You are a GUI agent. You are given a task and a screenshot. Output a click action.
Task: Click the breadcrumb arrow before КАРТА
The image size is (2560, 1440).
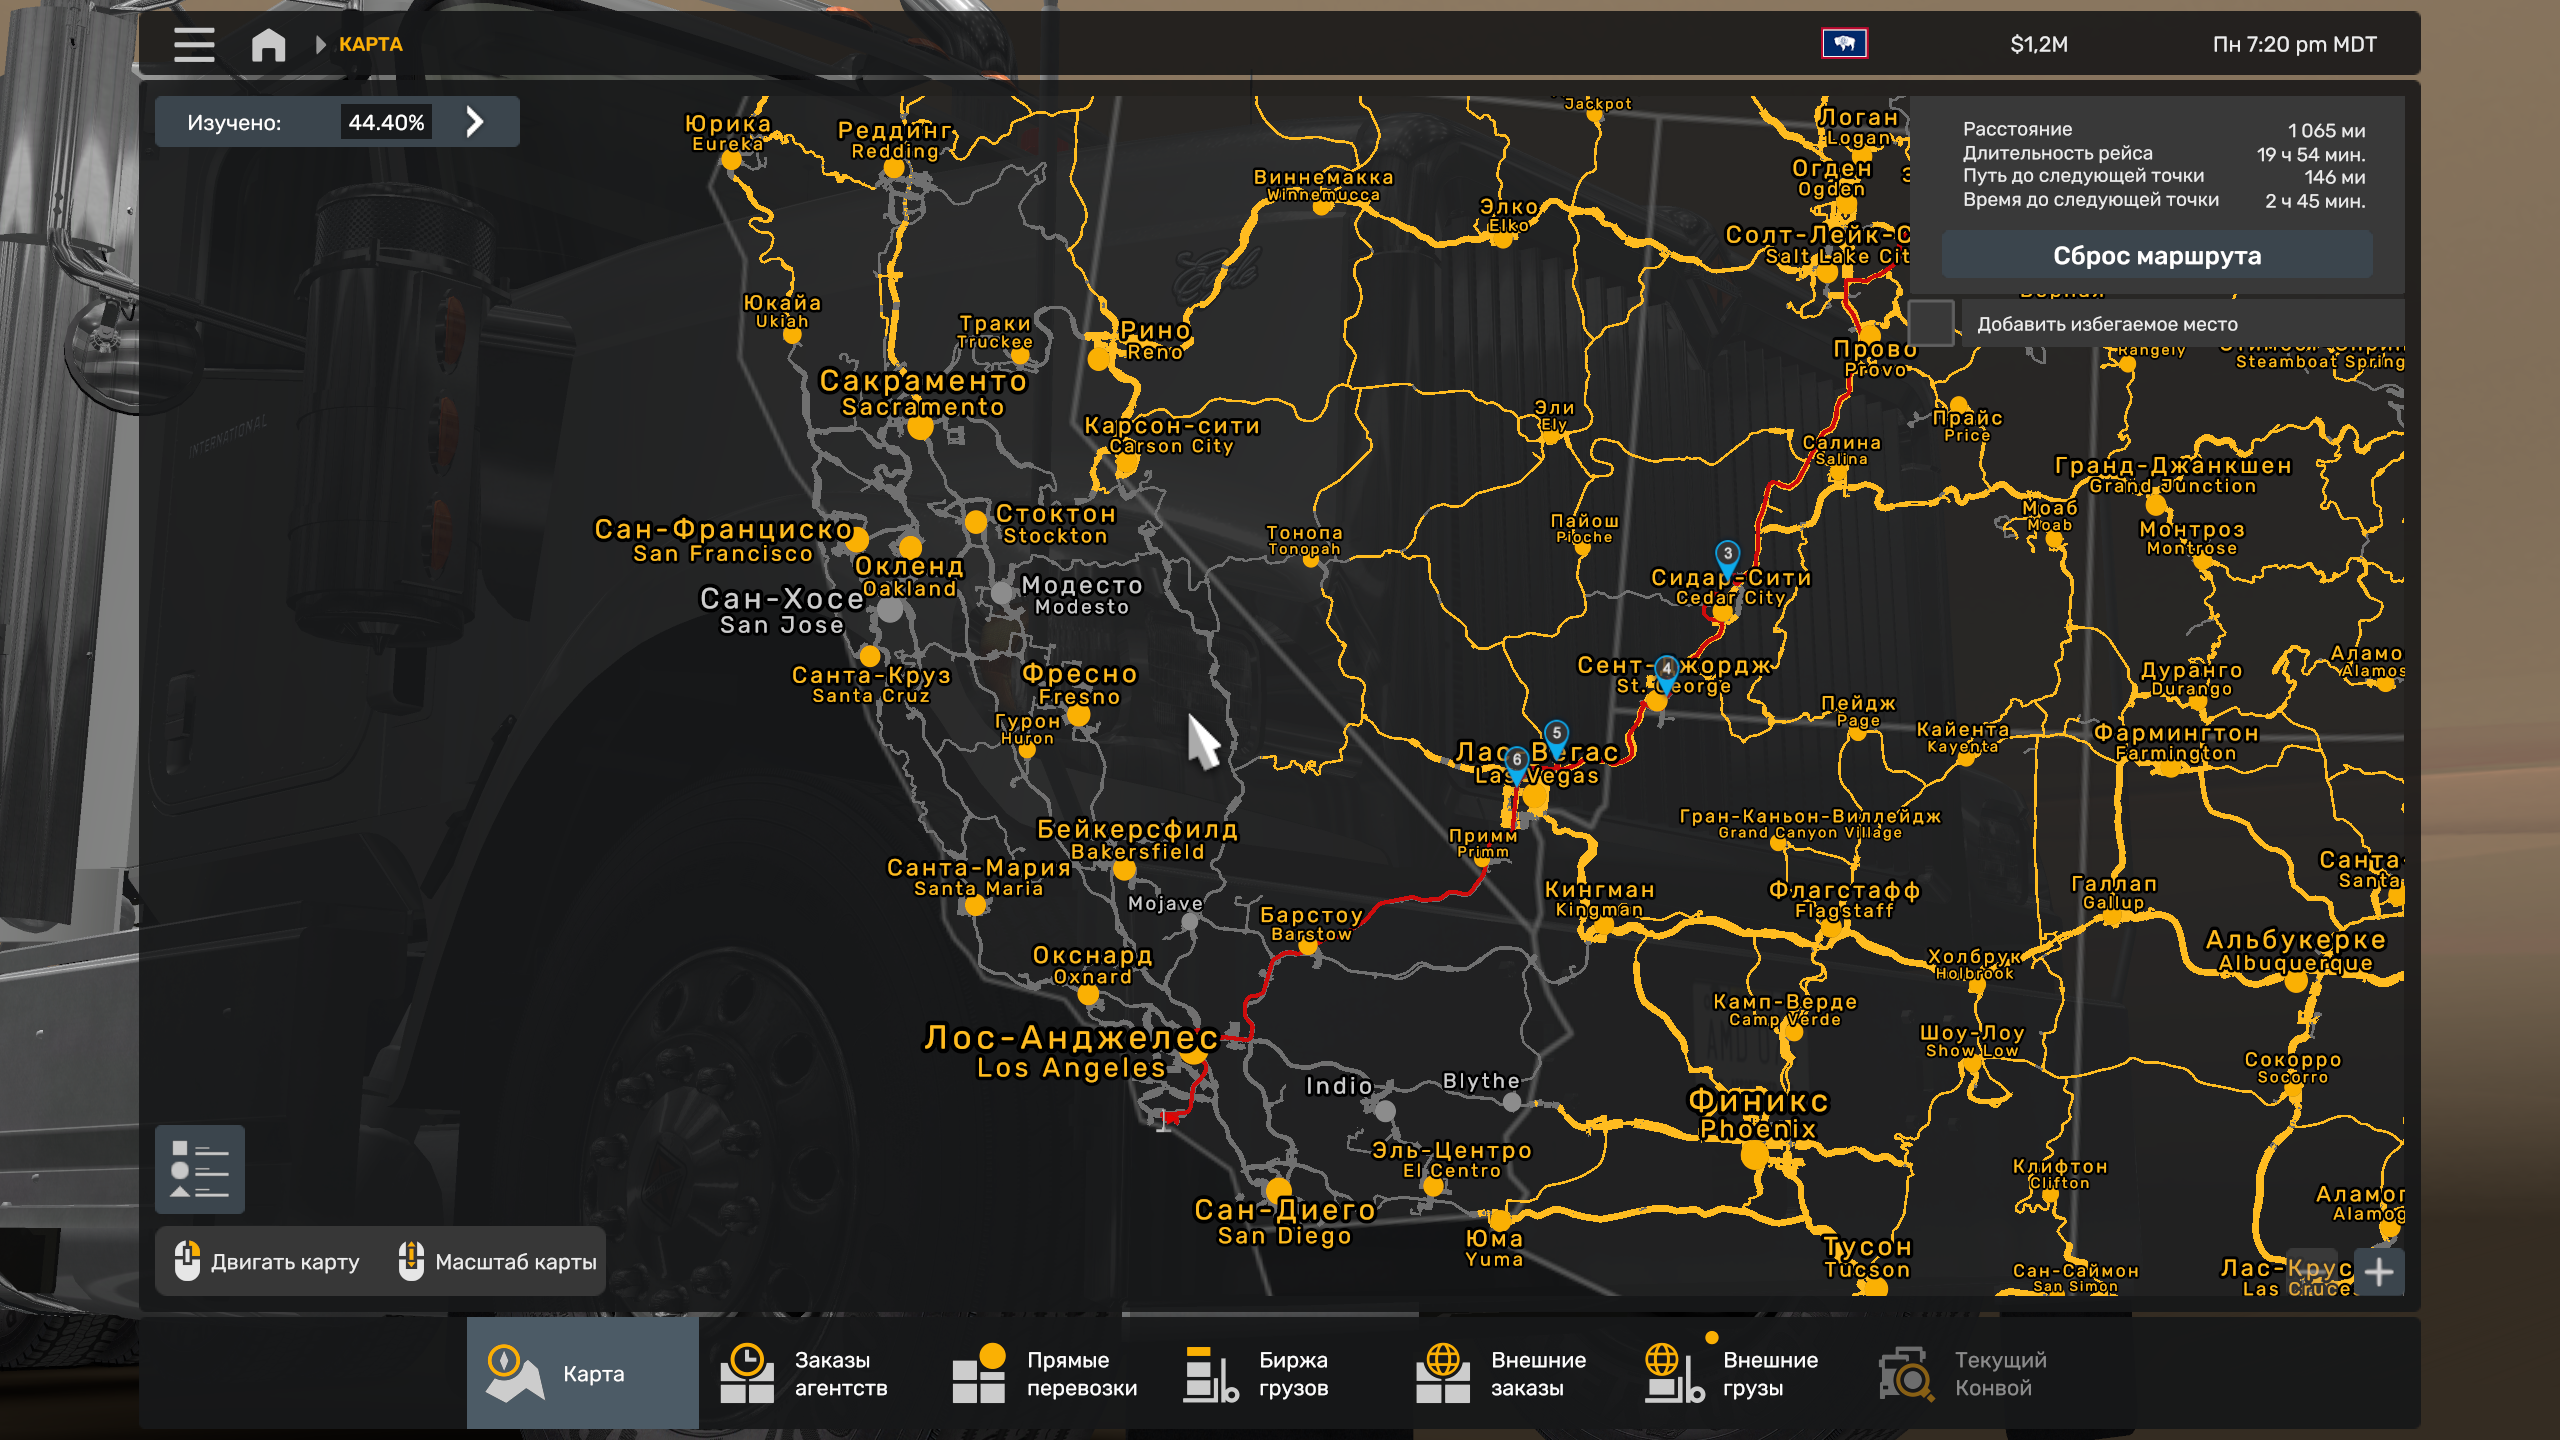(x=320, y=44)
